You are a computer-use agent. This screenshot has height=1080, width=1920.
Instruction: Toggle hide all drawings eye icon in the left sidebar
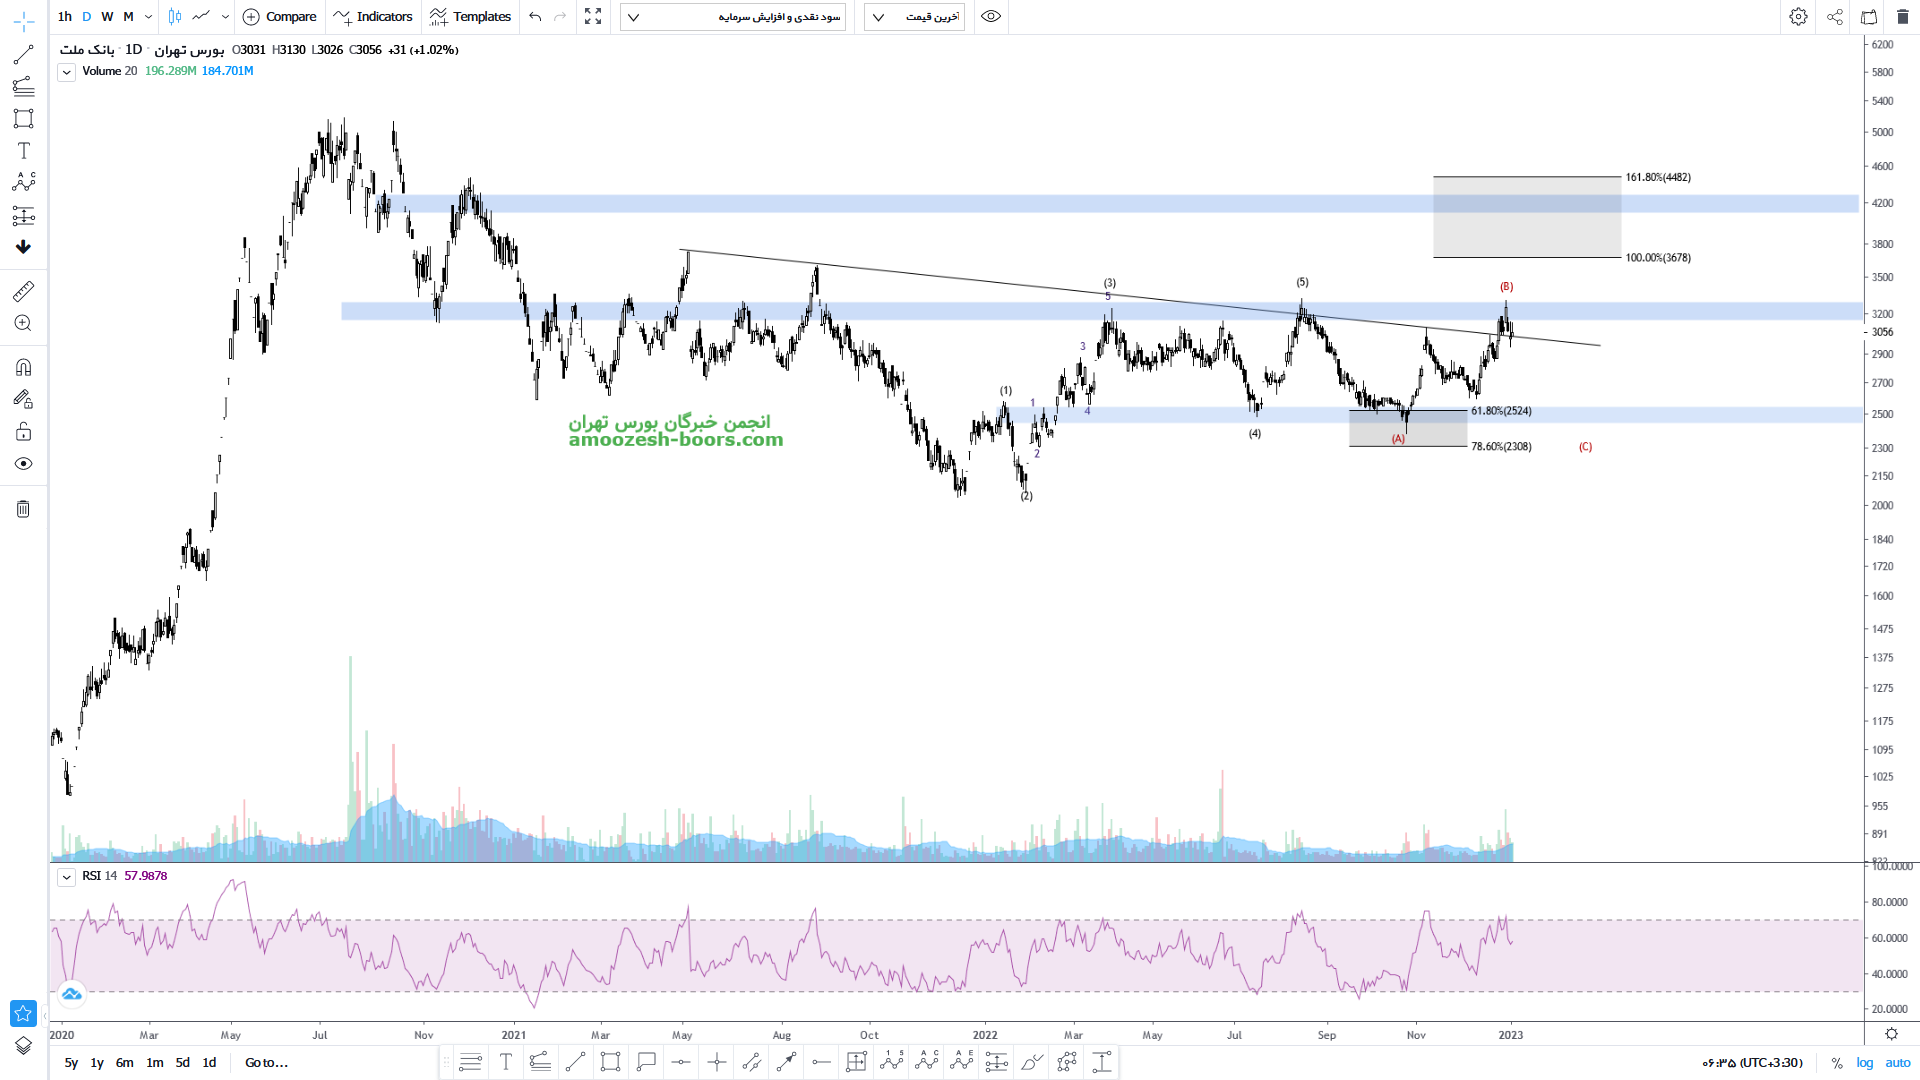pos(23,464)
